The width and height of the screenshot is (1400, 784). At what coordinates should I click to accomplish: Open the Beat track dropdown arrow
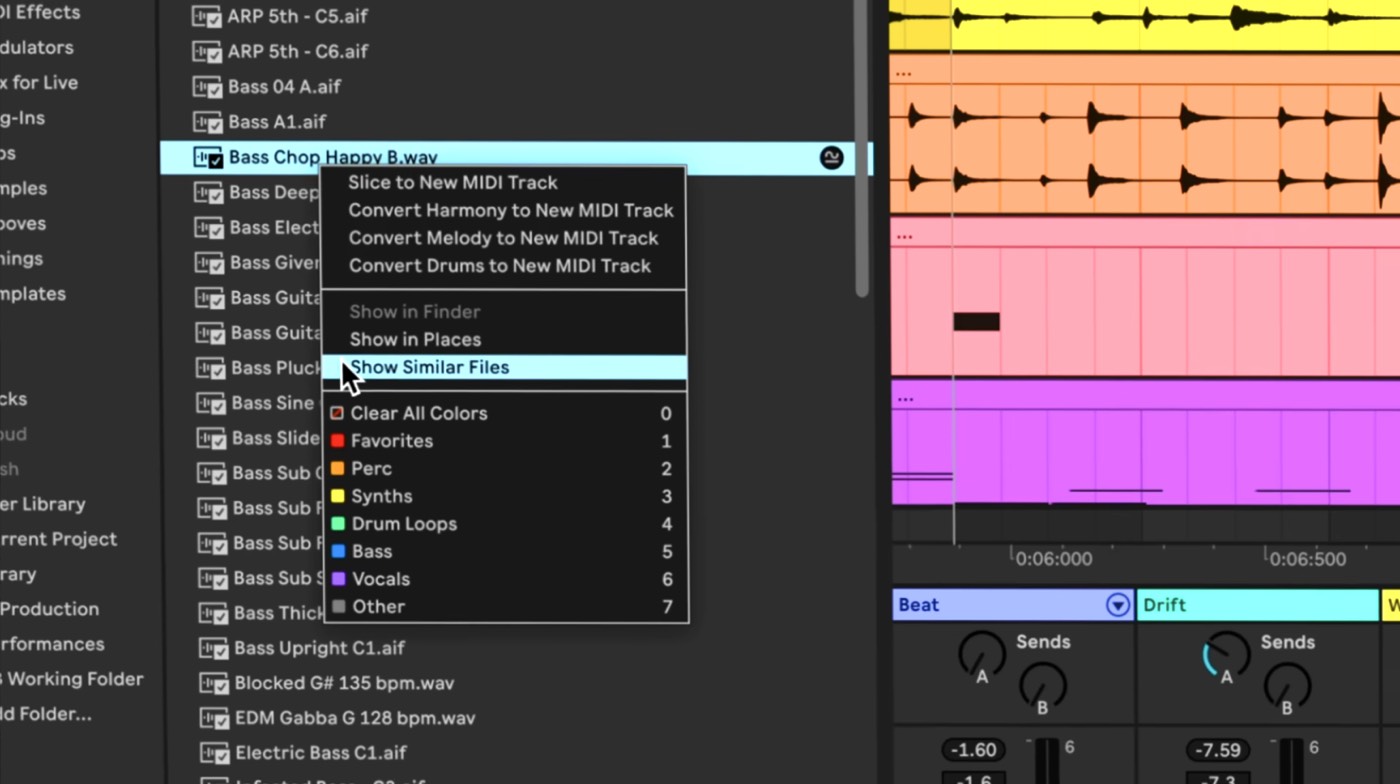[x=1117, y=605]
